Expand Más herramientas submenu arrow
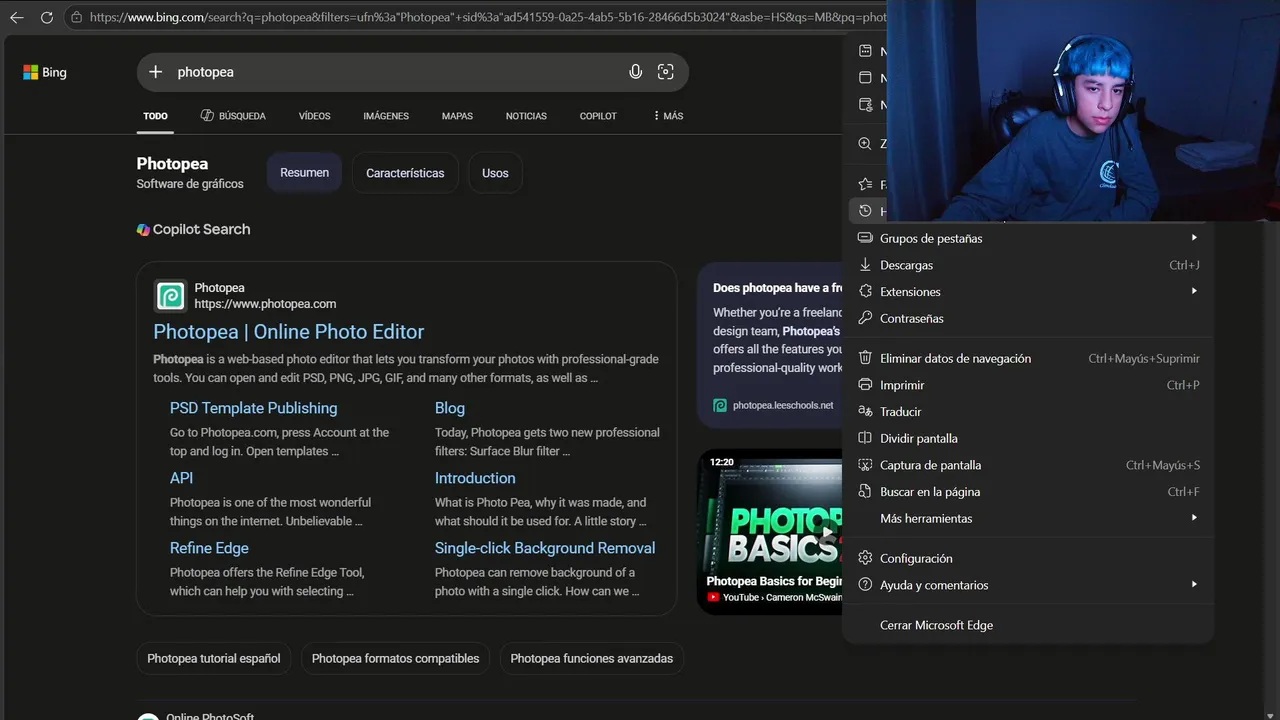 click(1194, 518)
